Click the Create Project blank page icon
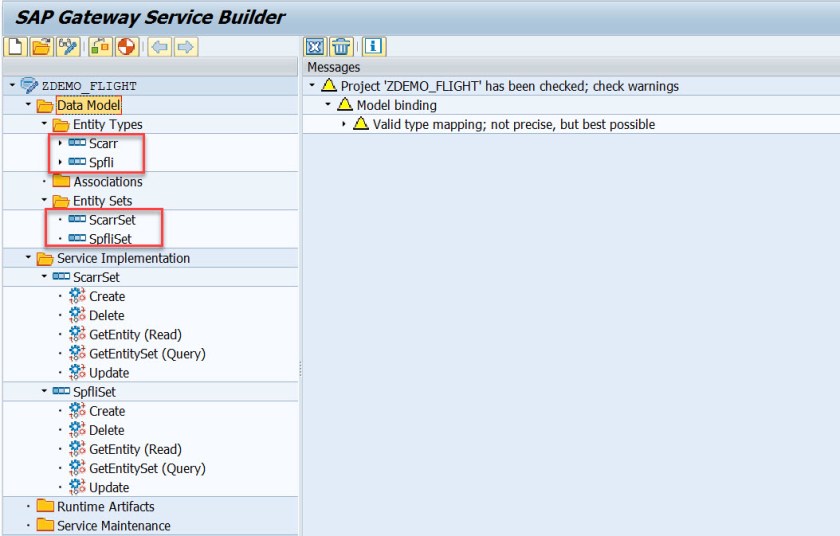The height and width of the screenshot is (536, 840). [16, 47]
